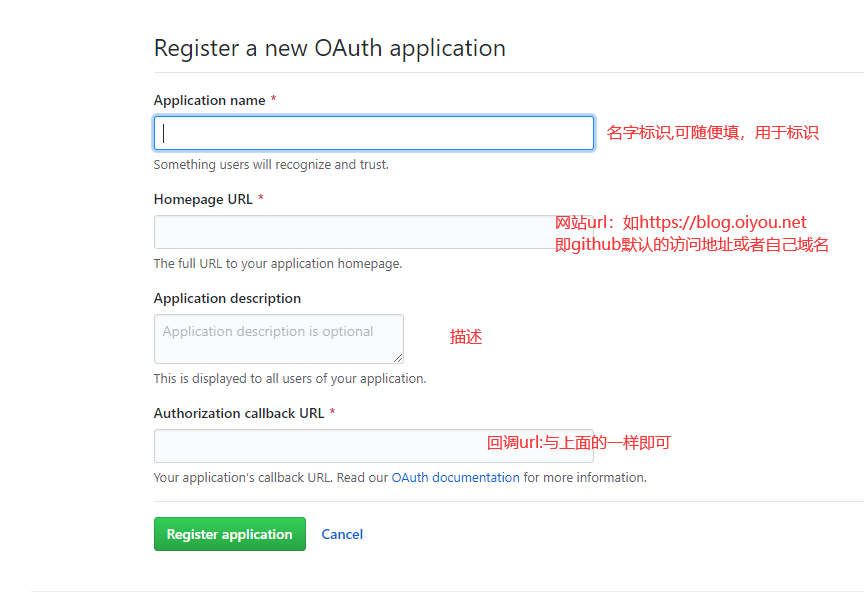Click the "Application description" label
864x598 pixels.
click(x=227, y=298)
